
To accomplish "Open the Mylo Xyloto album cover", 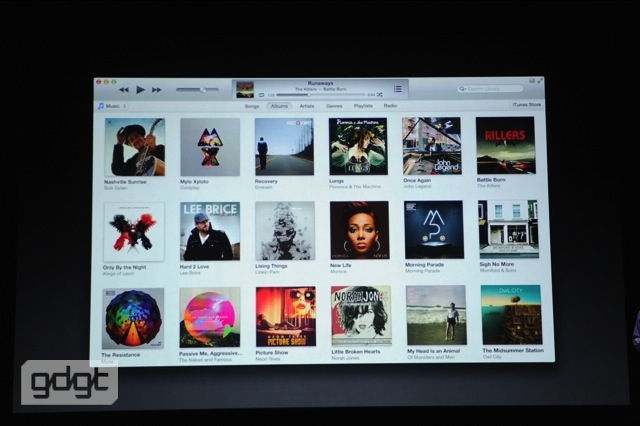I will pos(210,147).
